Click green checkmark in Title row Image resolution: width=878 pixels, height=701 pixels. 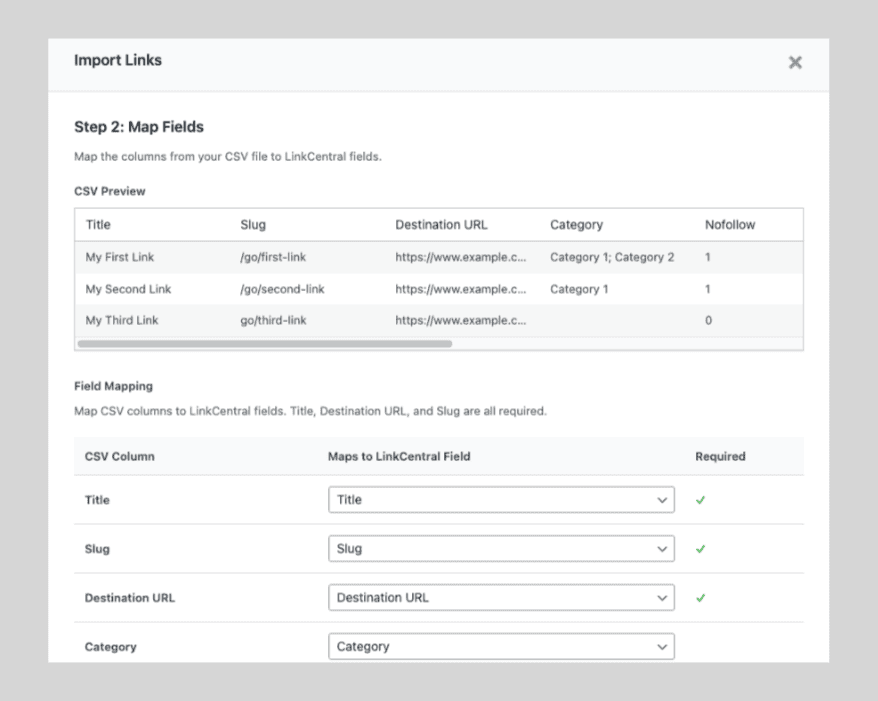tap(700, 500)
